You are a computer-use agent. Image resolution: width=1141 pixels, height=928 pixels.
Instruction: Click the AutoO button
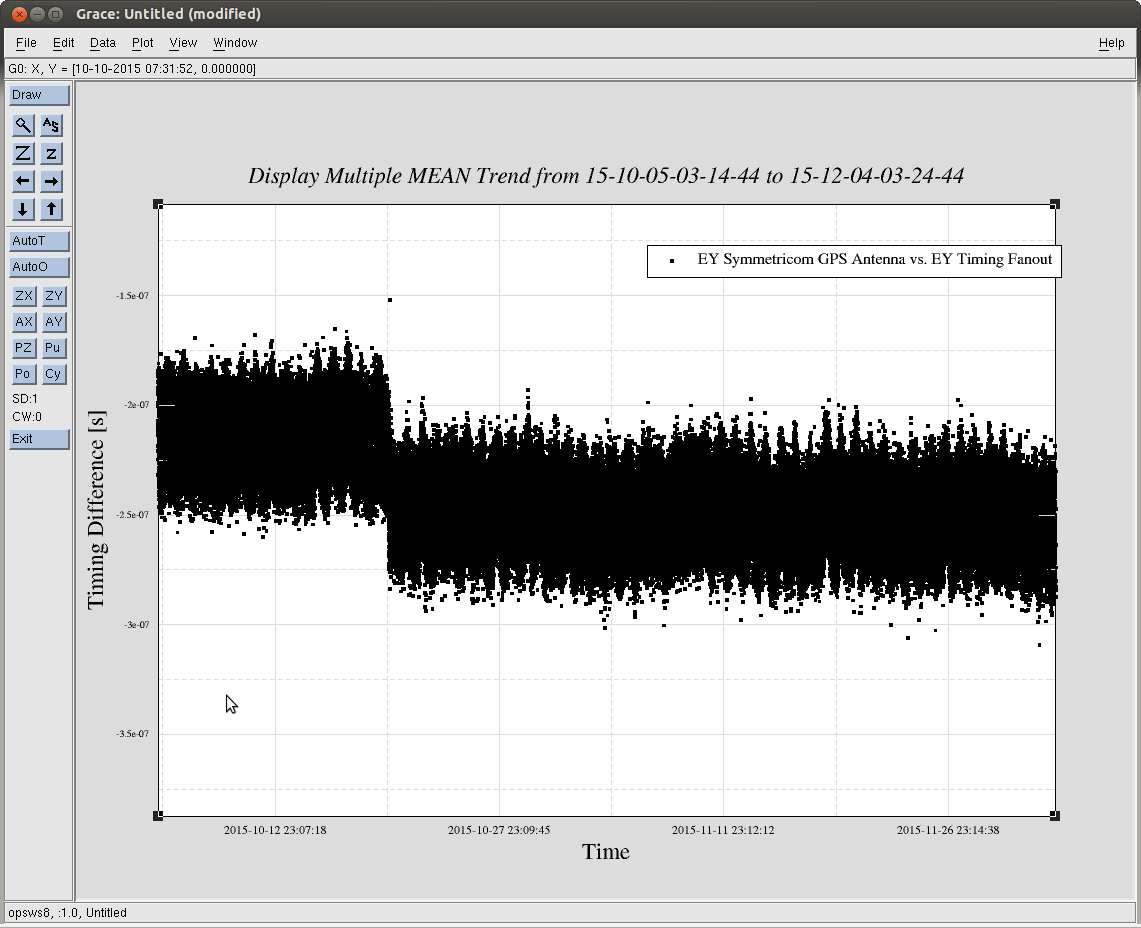click(39, 267)
